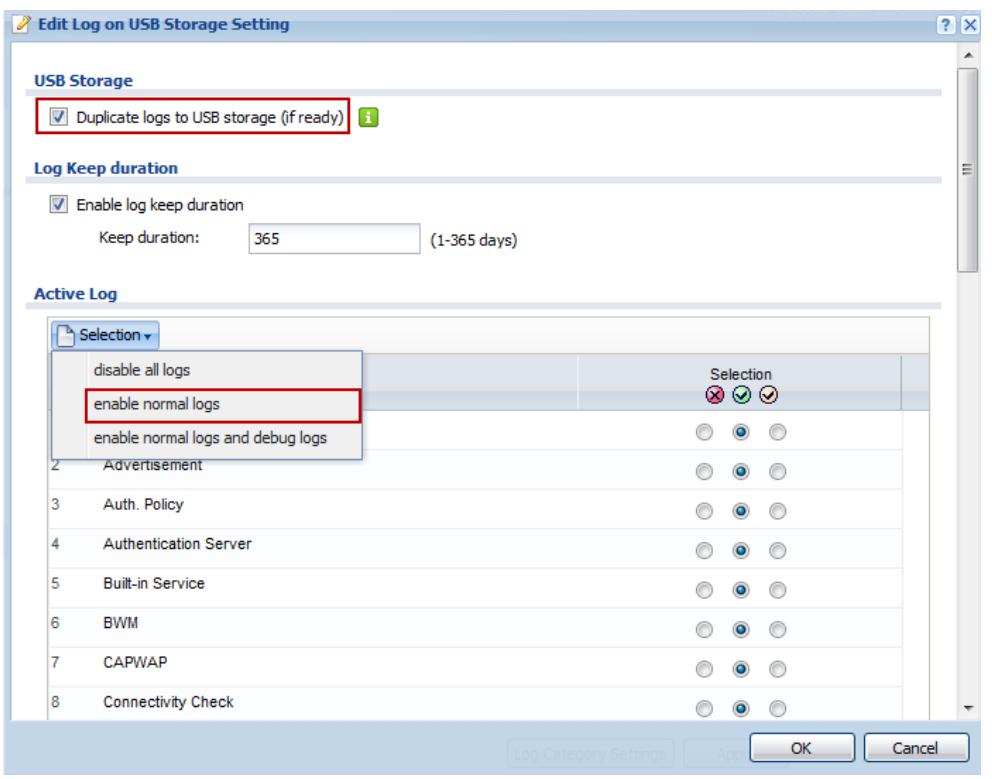992x779 pixels.
Task: Select debug logs radio for Advertisement row
Action: pyautogui.click(x=778, y=471)
